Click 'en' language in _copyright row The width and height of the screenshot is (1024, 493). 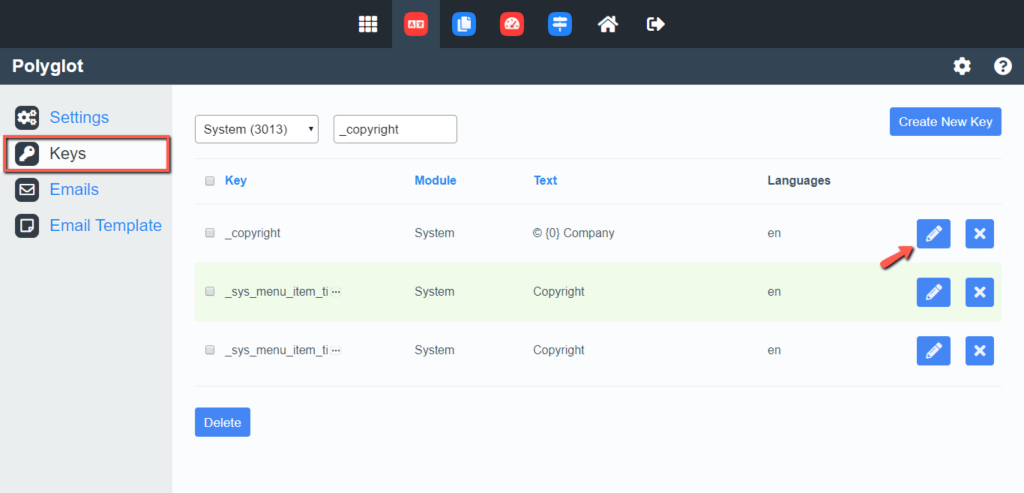(x=774, y=233)
